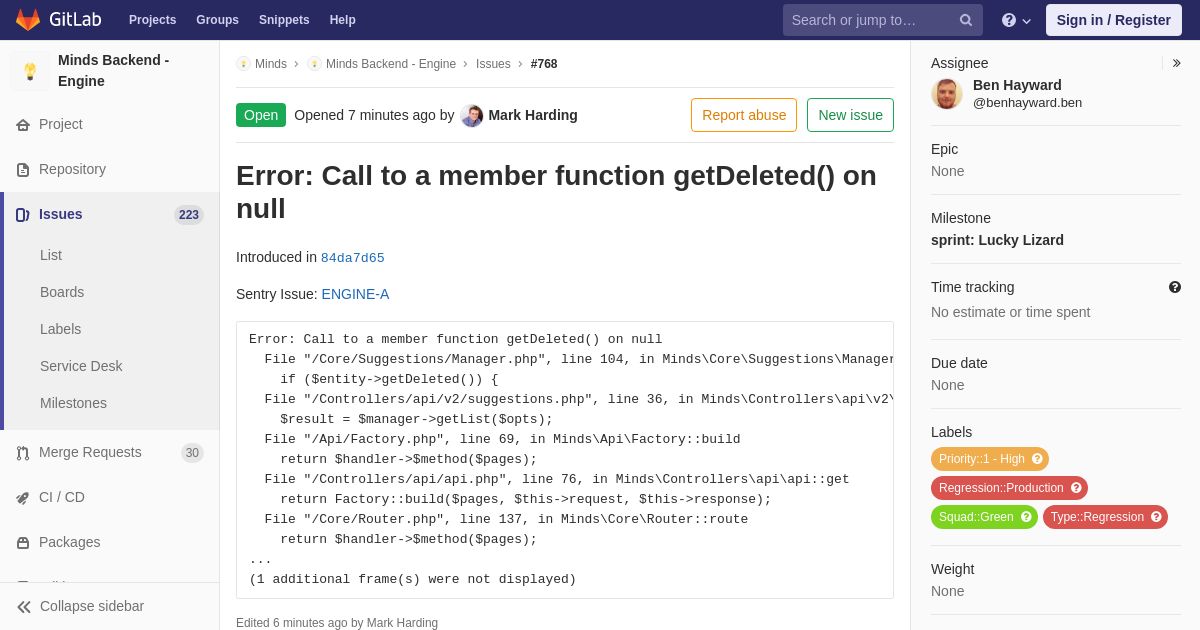Open the Projects menu in top bar
Screen dimensions: 1200x630
click(152, 20)
